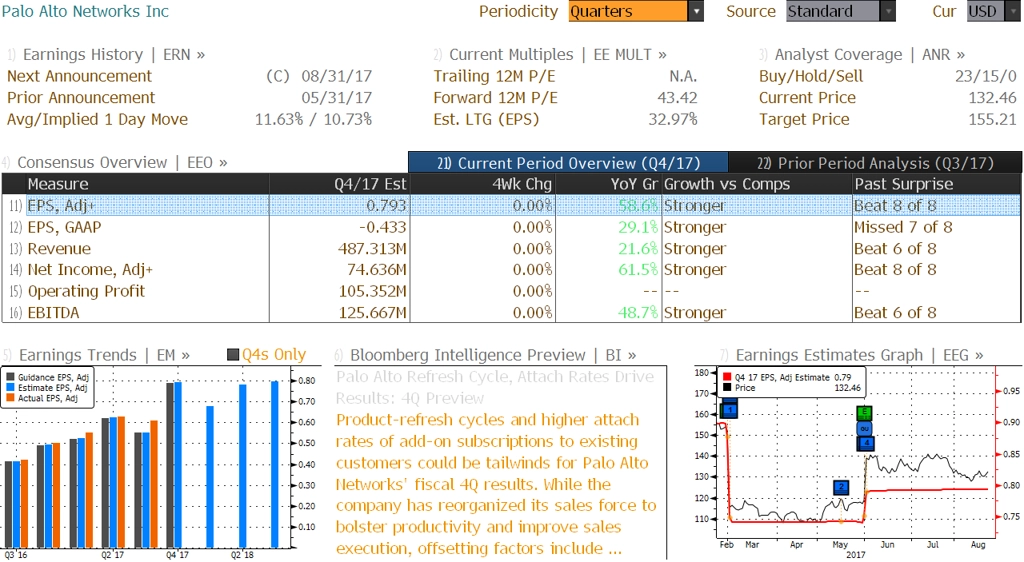
Task: Click blue Estimate EPS, Adj legend swatch
Action: (10, 388)
